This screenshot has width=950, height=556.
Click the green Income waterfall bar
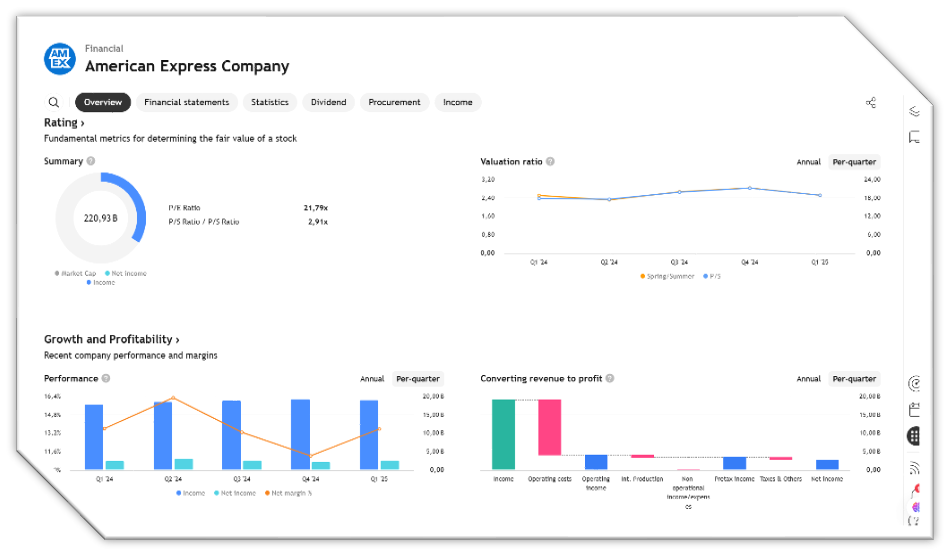[x=503, y=434]
